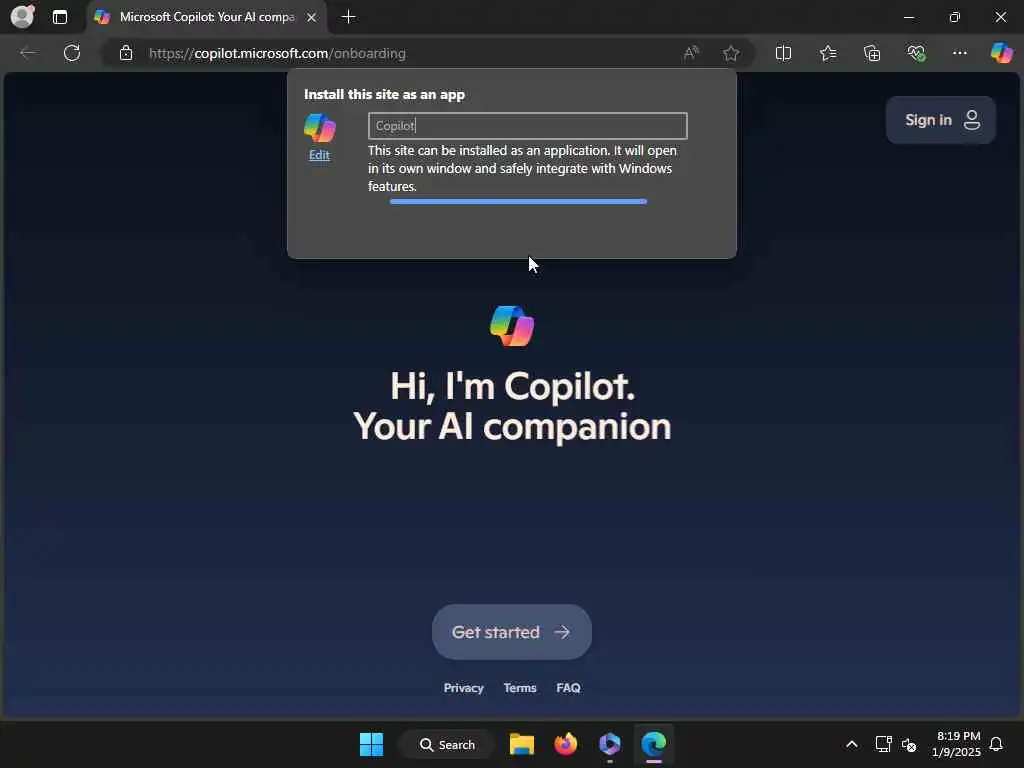Show hidden system tray icons
Image resolution: width=1024 pixels, height=768 pixels.
click(852, 744)
